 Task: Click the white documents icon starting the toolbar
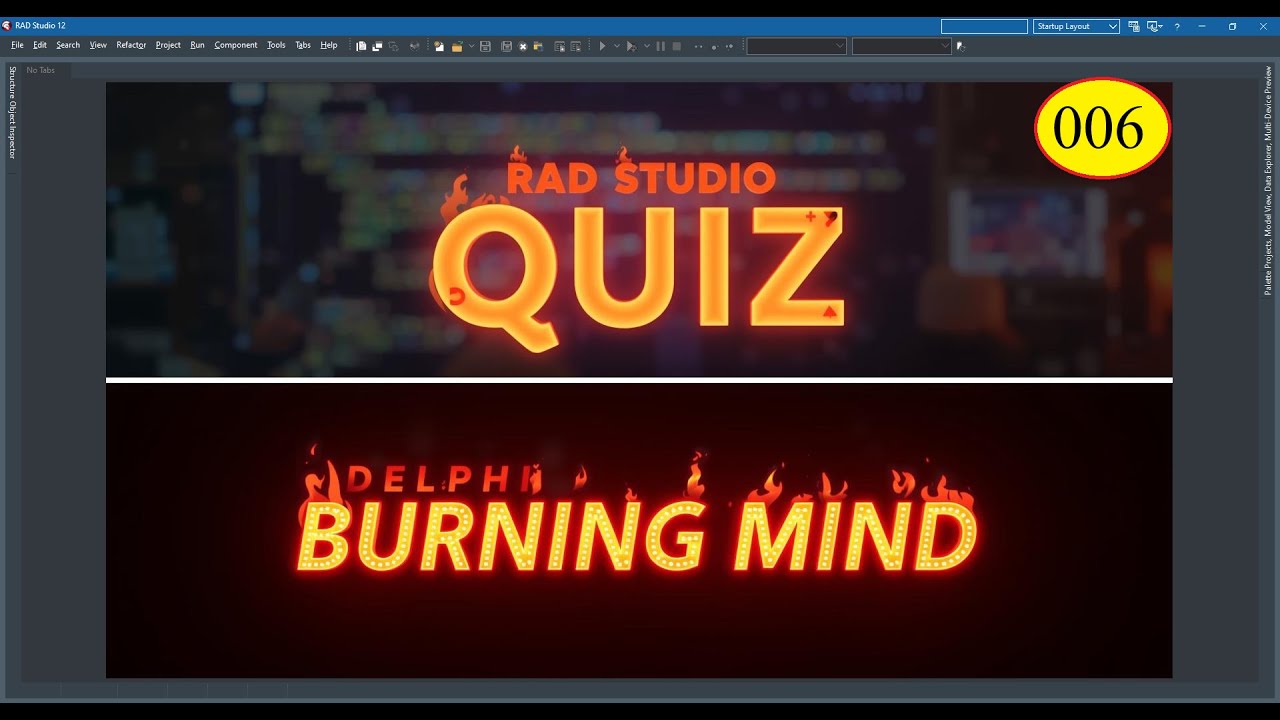tap(361, 46)
